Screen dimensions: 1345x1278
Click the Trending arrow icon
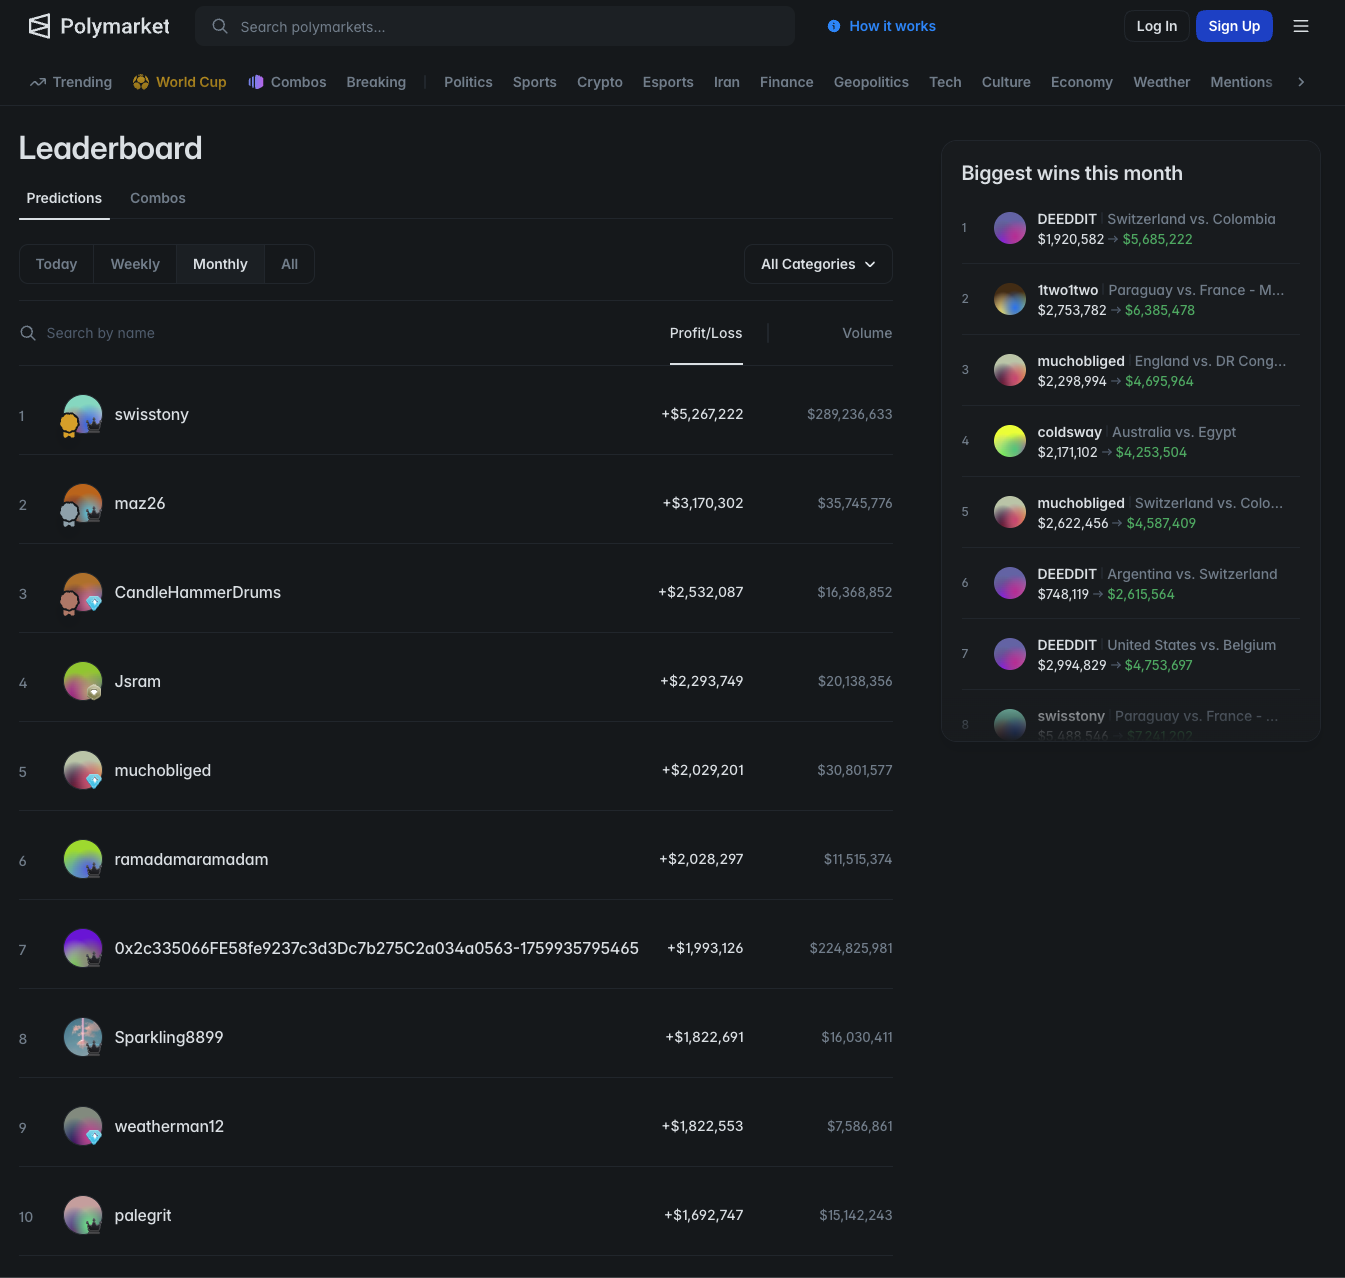[38, 82]
